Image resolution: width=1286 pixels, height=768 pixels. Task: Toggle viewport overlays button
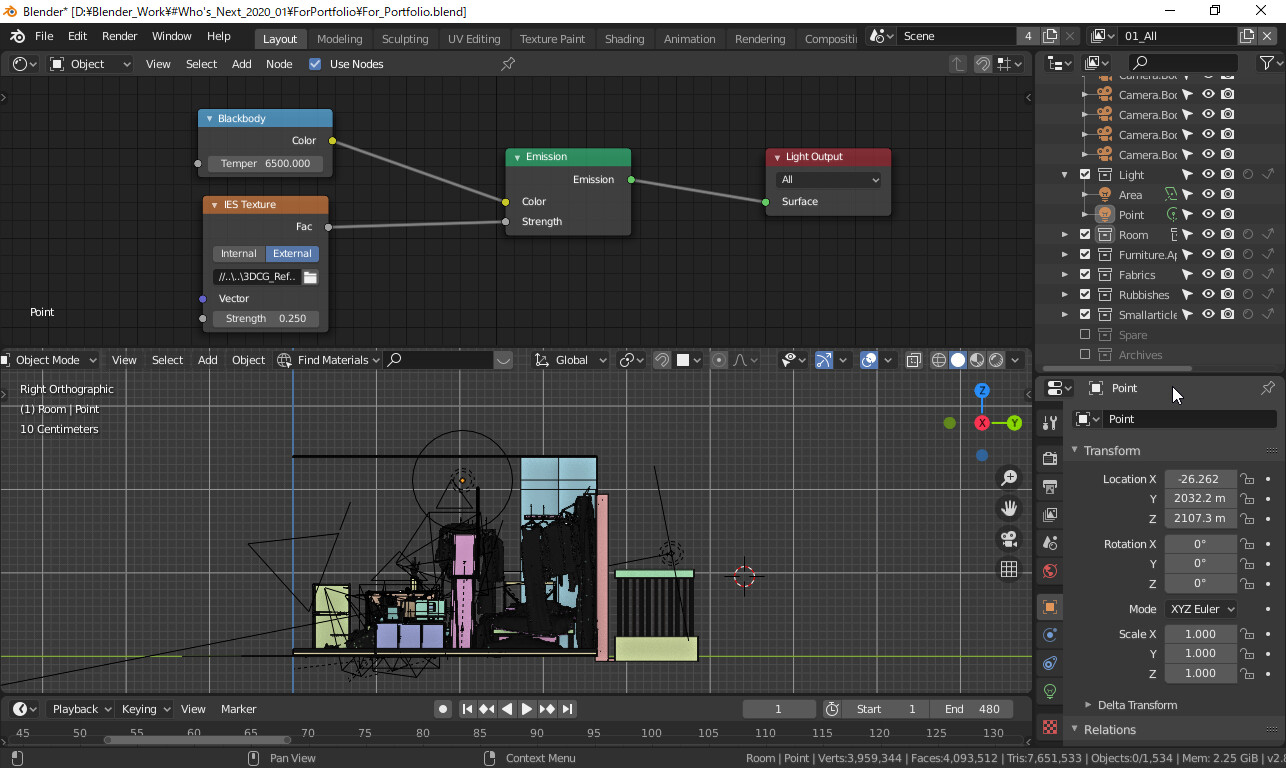pos(868,360)
